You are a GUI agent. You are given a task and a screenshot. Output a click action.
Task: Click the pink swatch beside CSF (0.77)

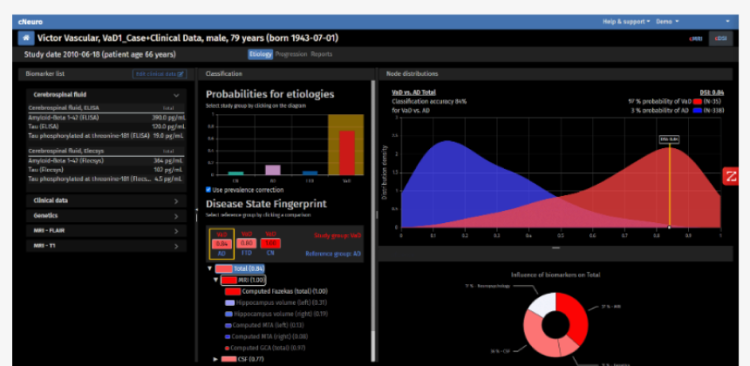[229, 359]
